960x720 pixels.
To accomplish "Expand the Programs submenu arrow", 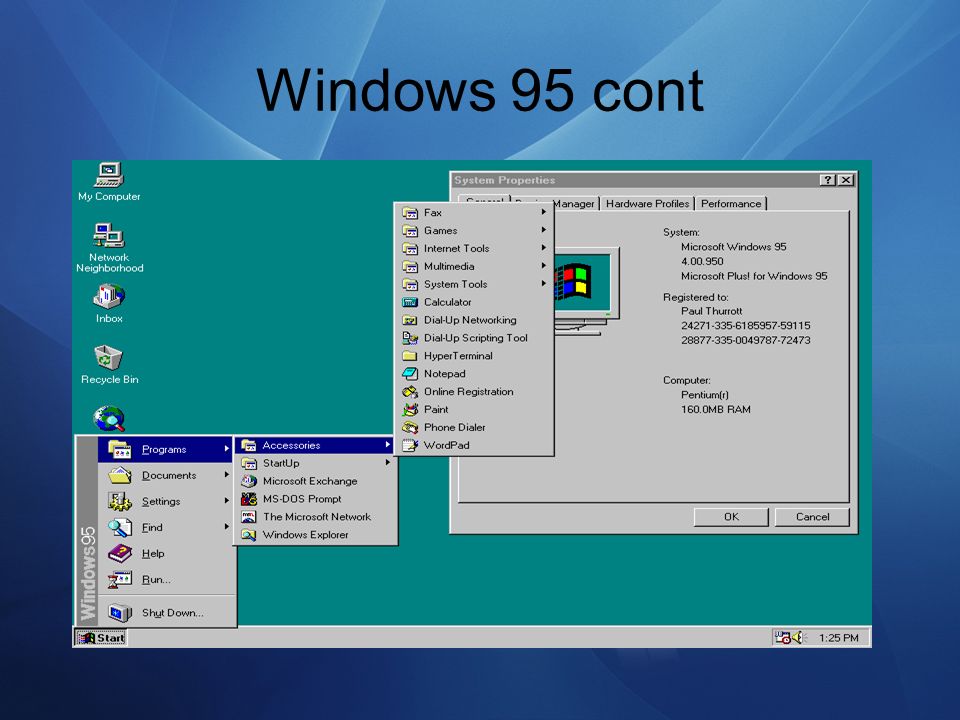I will (x=227, y=449).
